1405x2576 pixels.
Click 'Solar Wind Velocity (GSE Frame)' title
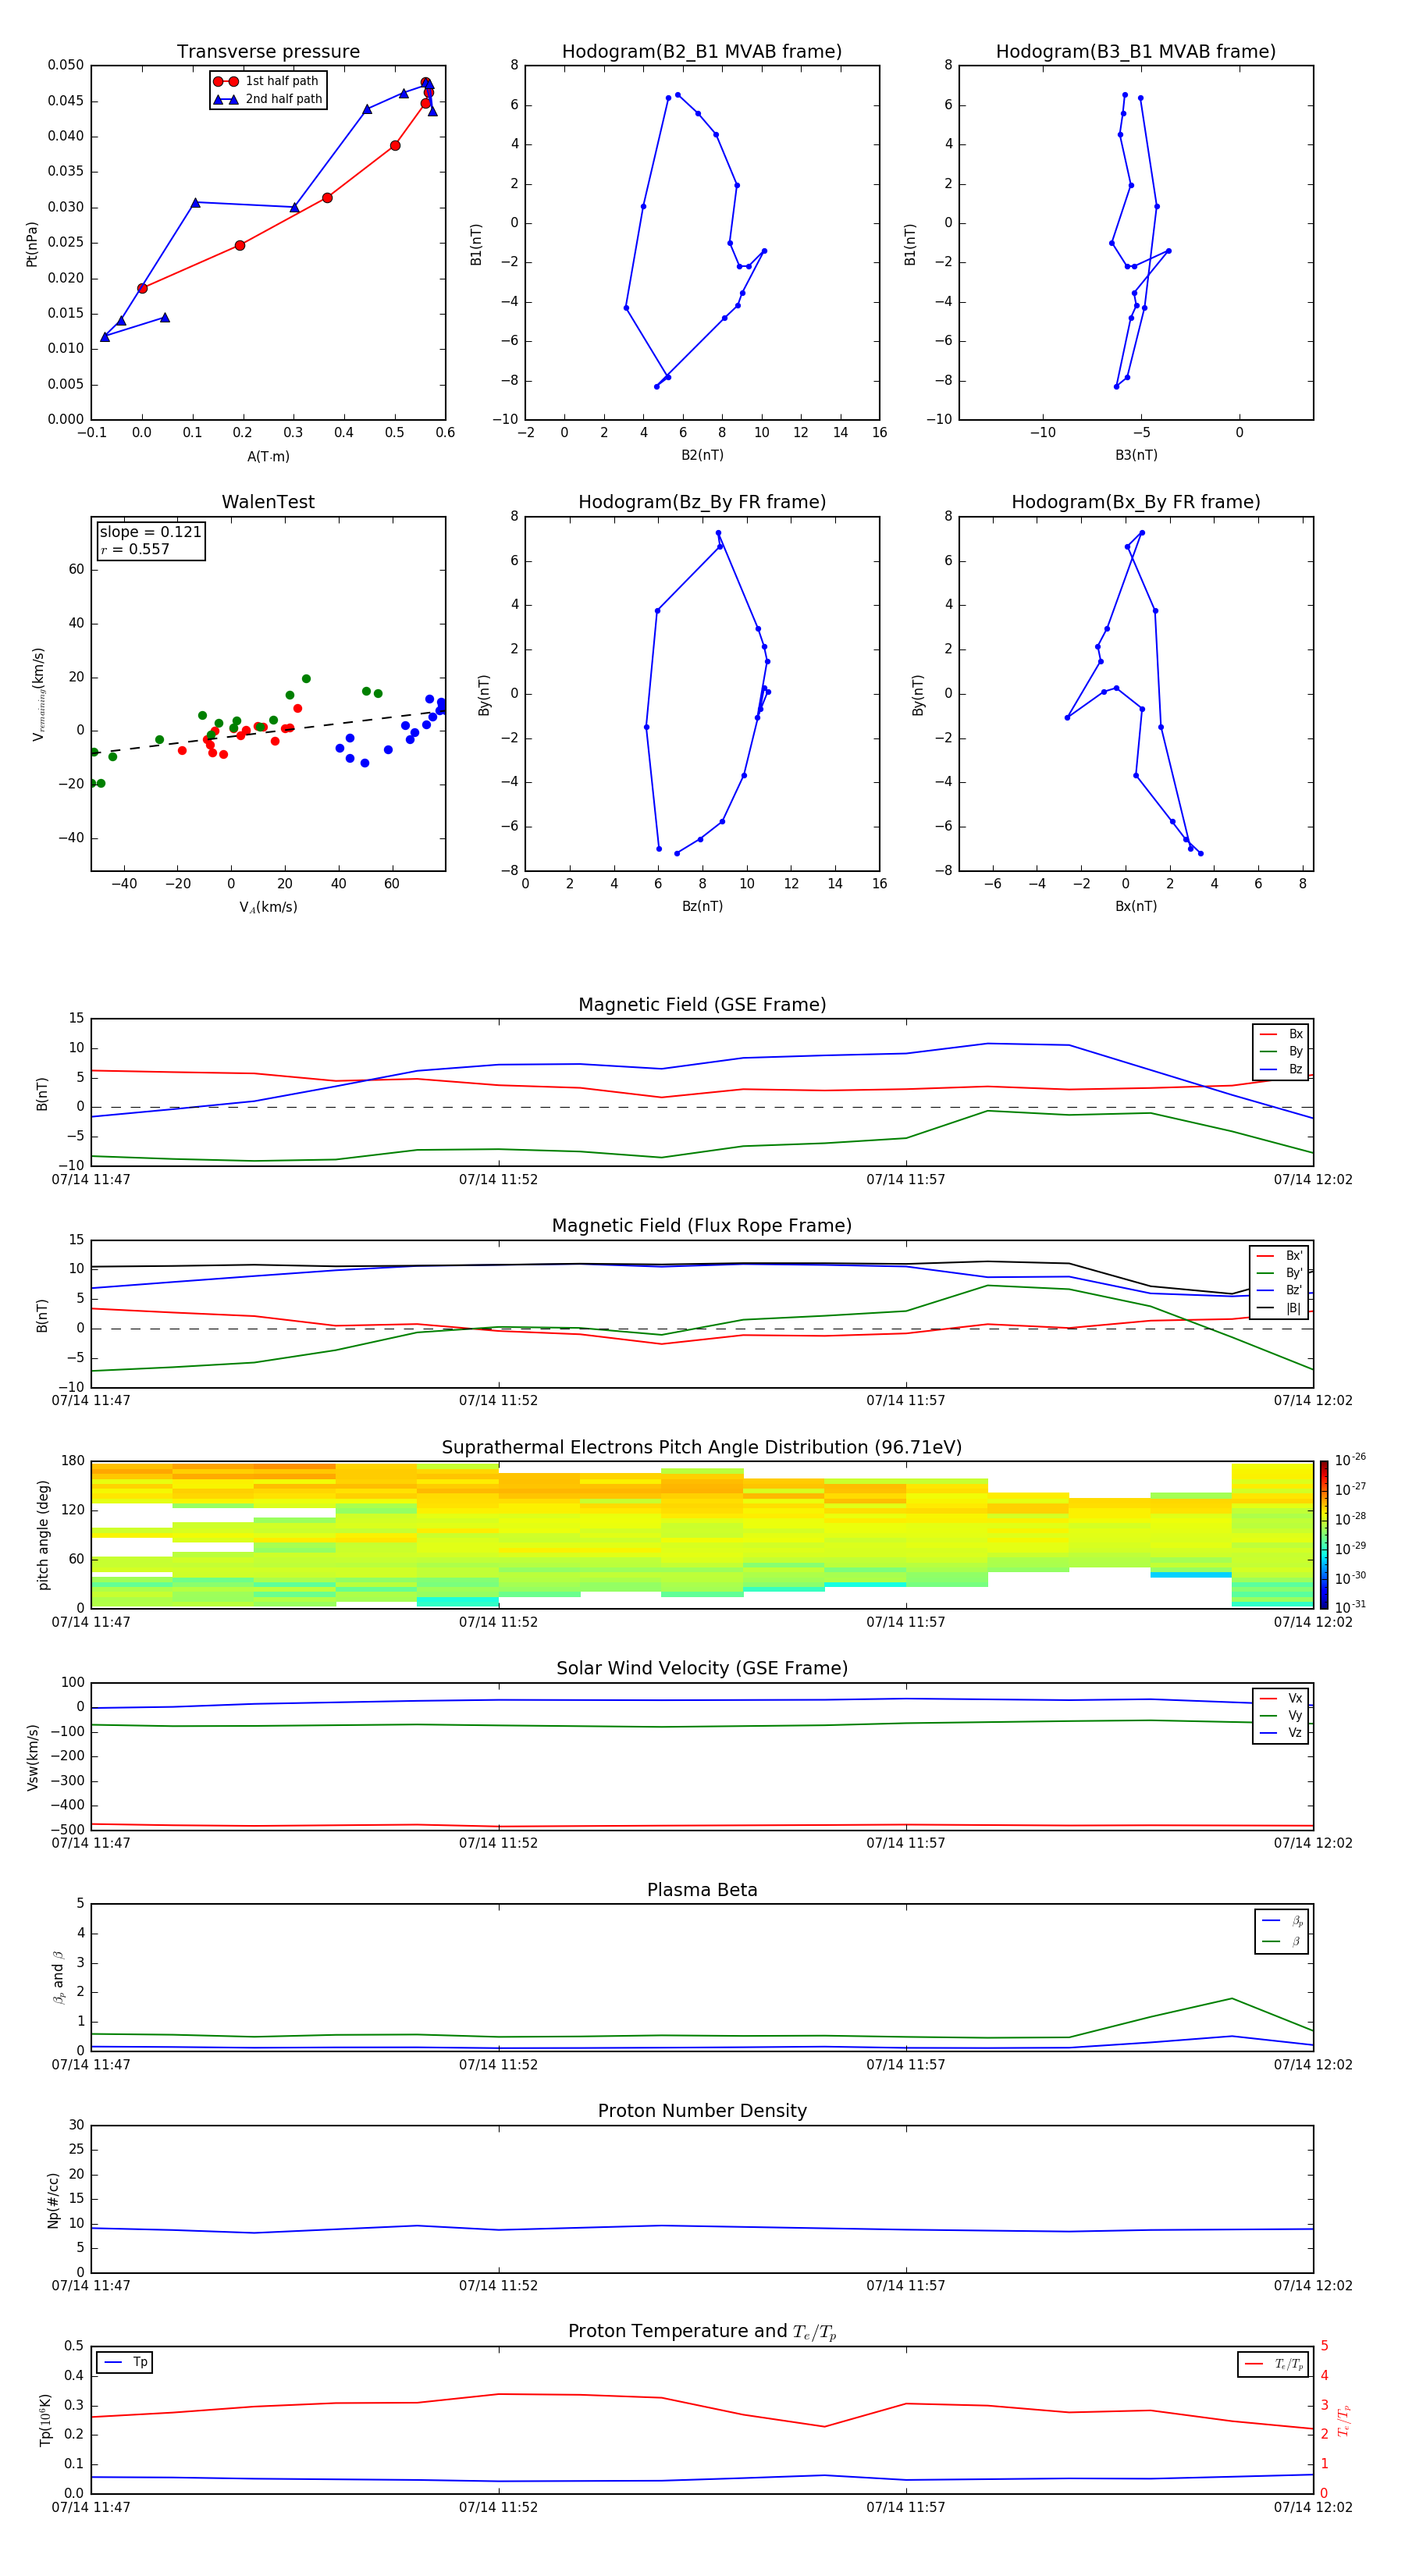702,1668
